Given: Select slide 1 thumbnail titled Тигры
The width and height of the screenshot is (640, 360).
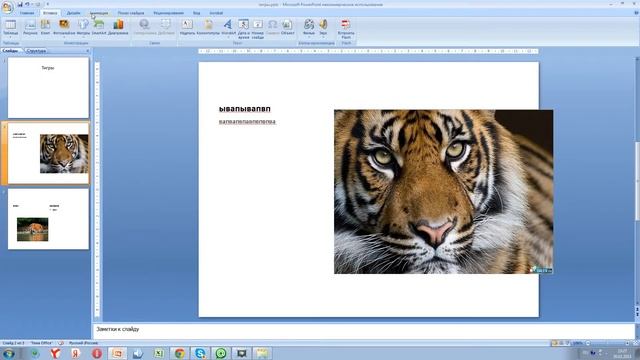Looking at the screenshot, I should [x=48, y=88].
